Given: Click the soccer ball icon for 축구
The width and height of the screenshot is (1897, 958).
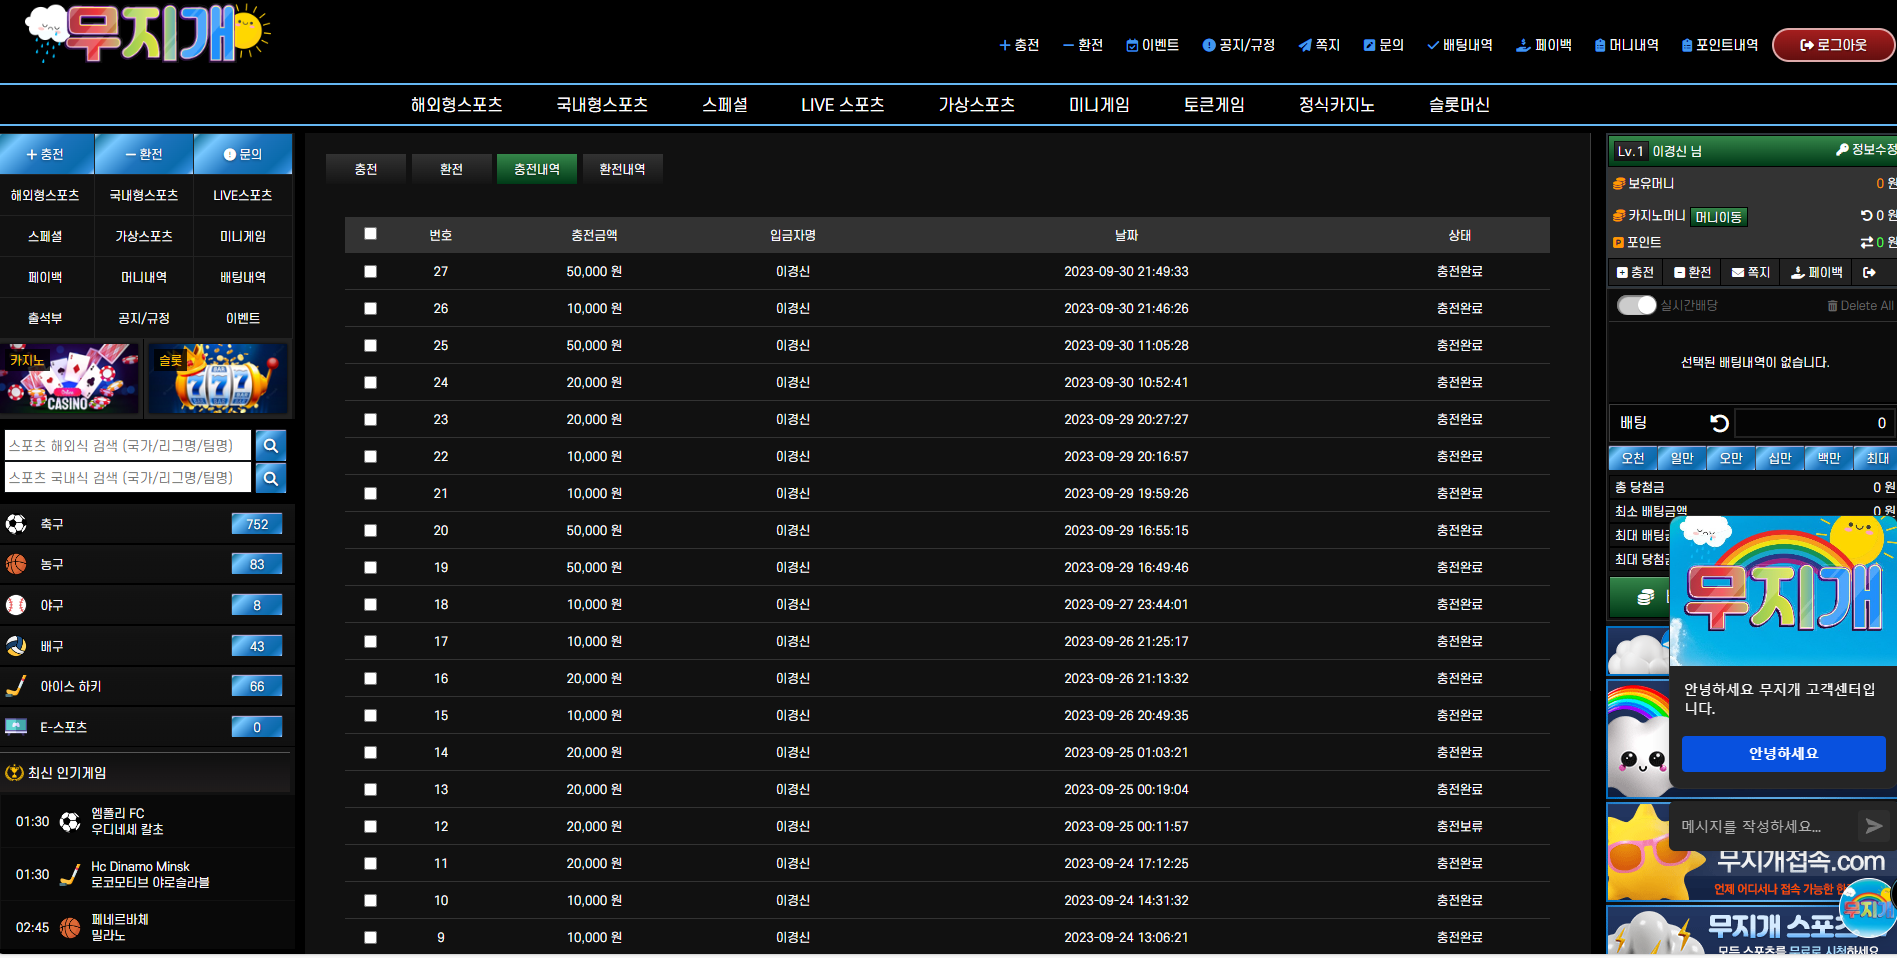Looking at the screenshot, I should pos(16,524).
